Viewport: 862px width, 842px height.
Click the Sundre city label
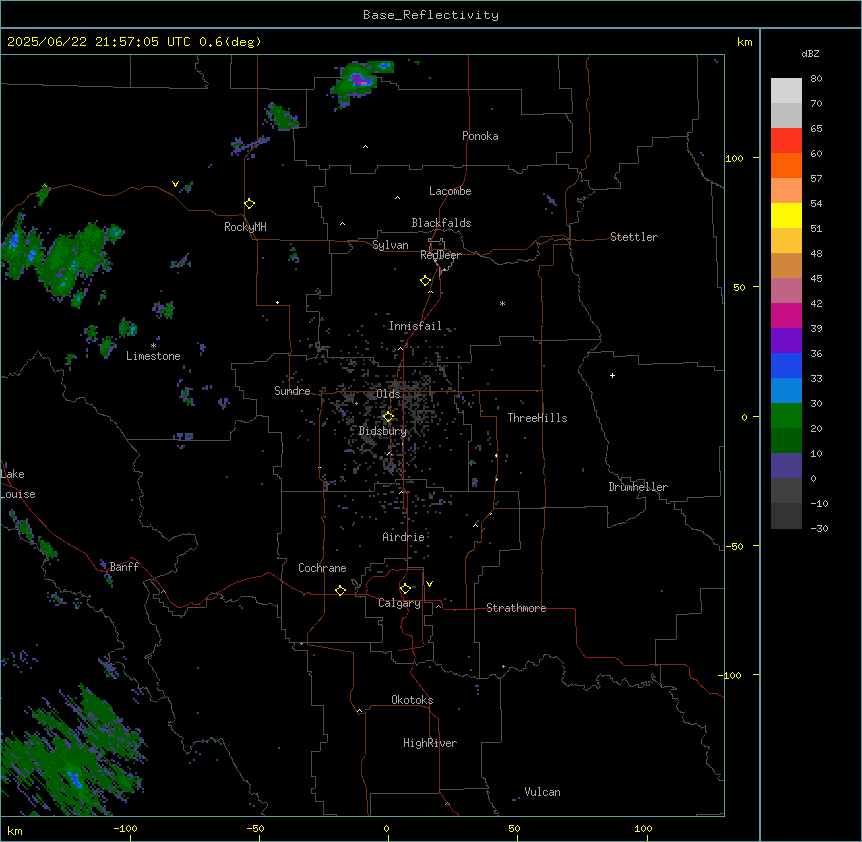tap(292, 391)
